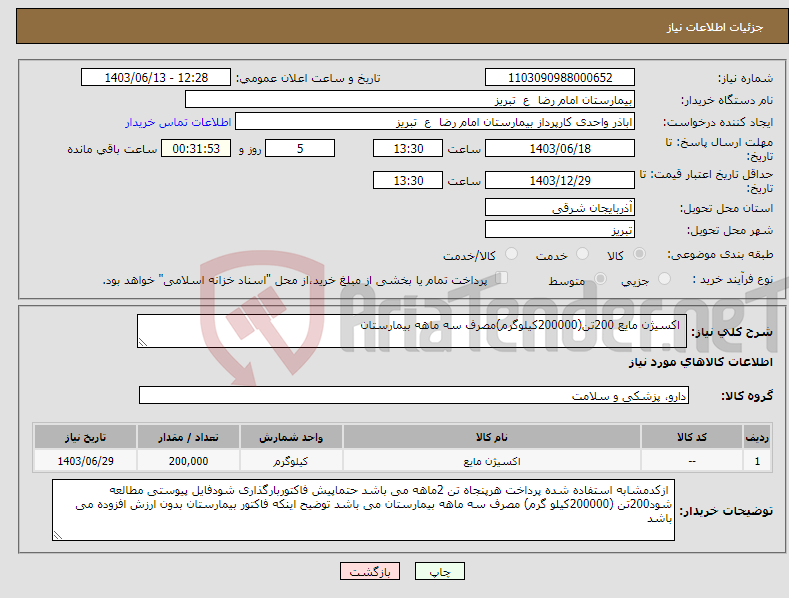Select the کالا/خدمت radio button

pos(511,254)
